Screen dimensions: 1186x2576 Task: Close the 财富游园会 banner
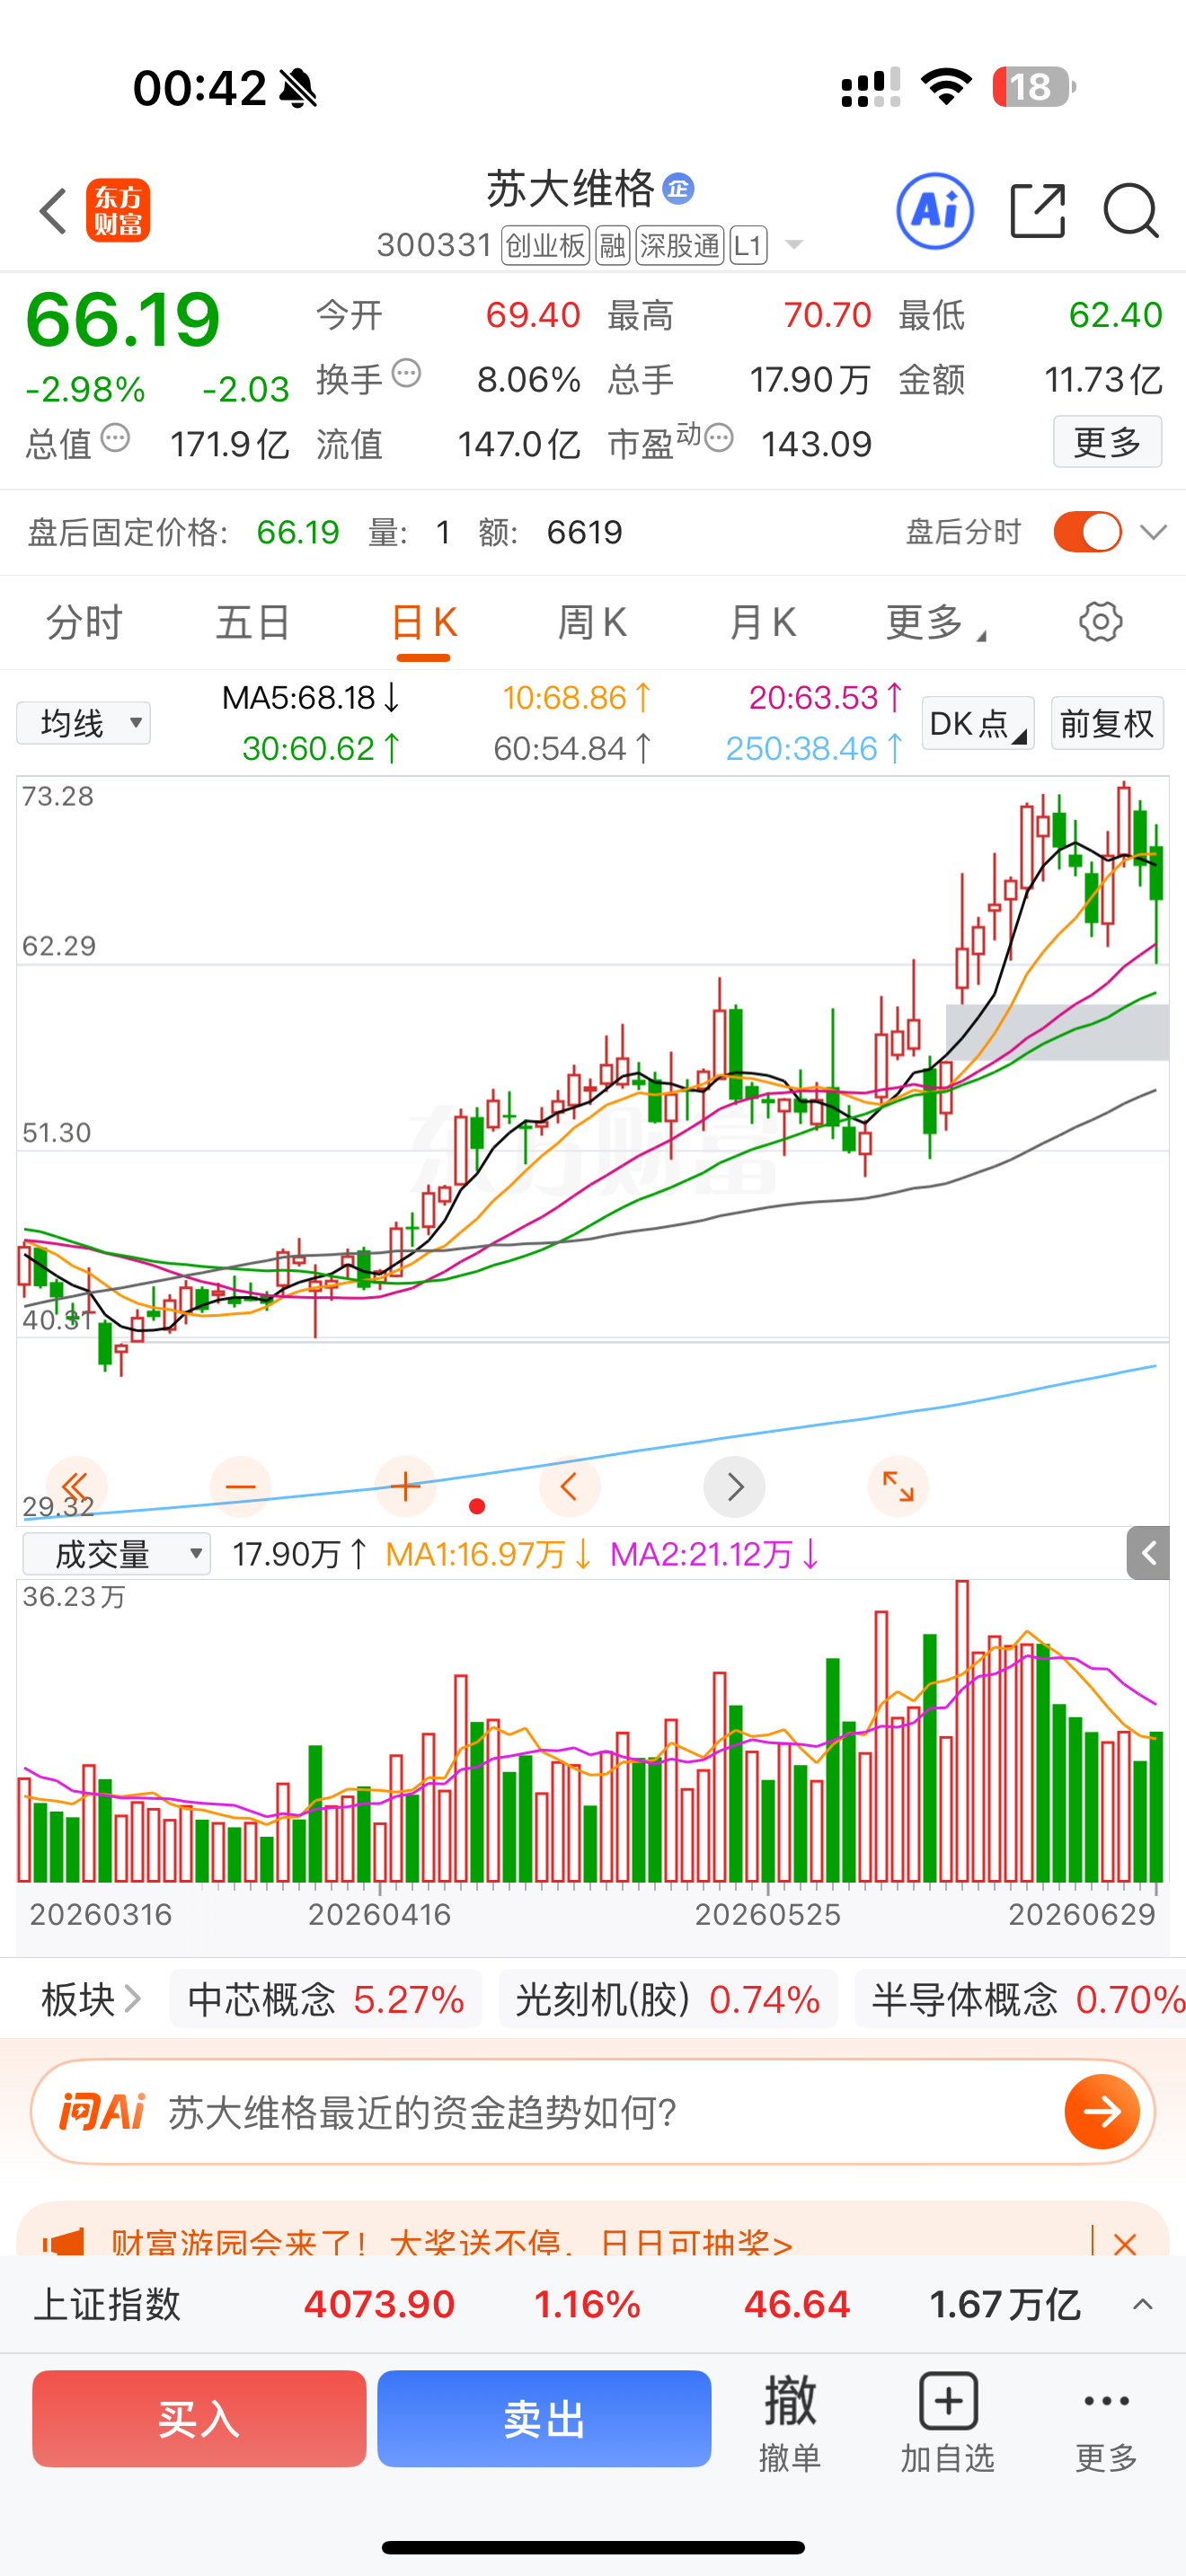point(1125,2244)
